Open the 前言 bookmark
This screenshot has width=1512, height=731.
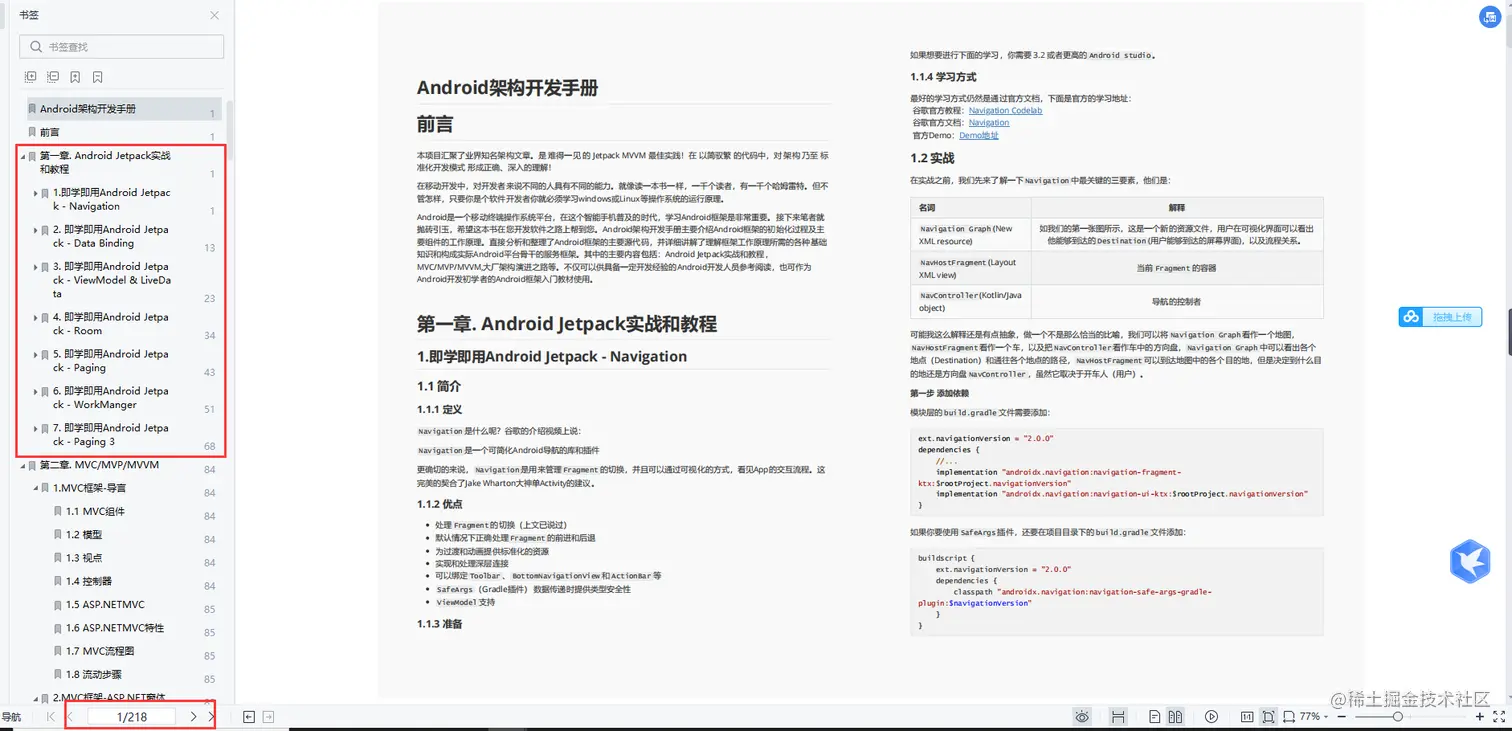(x=50, y=132)
